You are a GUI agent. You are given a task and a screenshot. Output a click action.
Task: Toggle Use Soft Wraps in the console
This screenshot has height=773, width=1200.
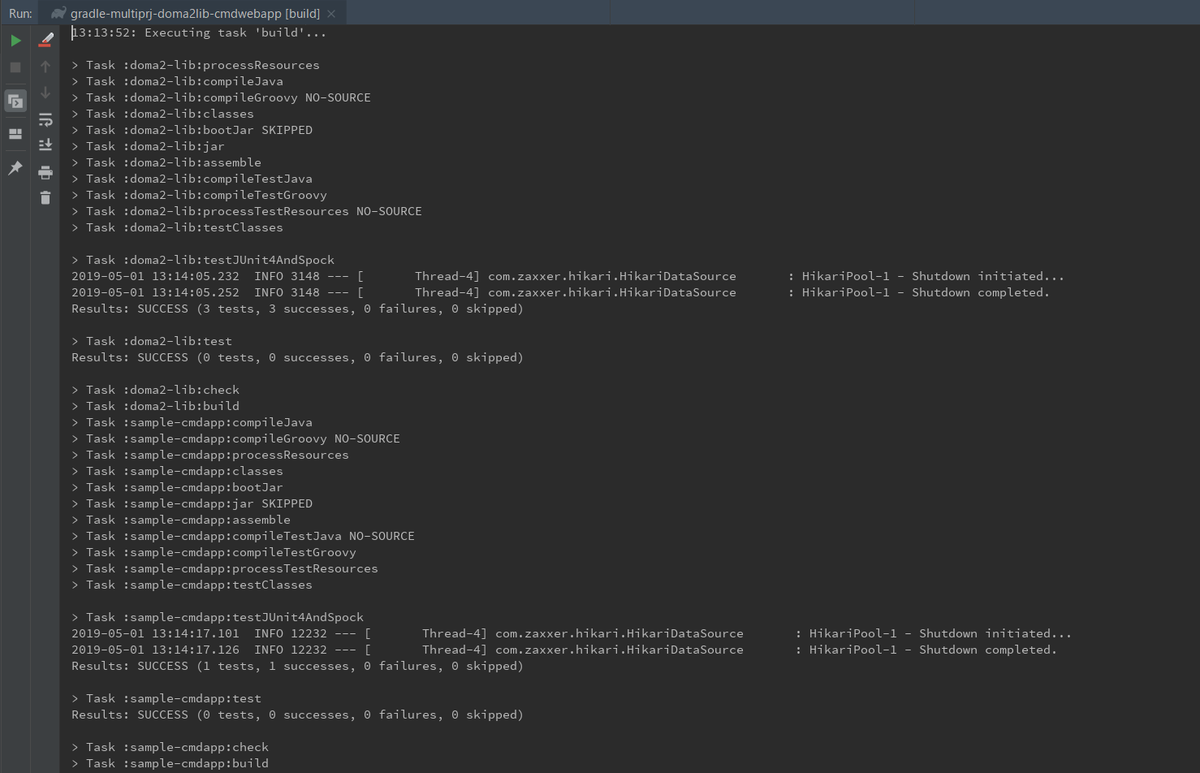pyautogui.click(x=45, y=120)
